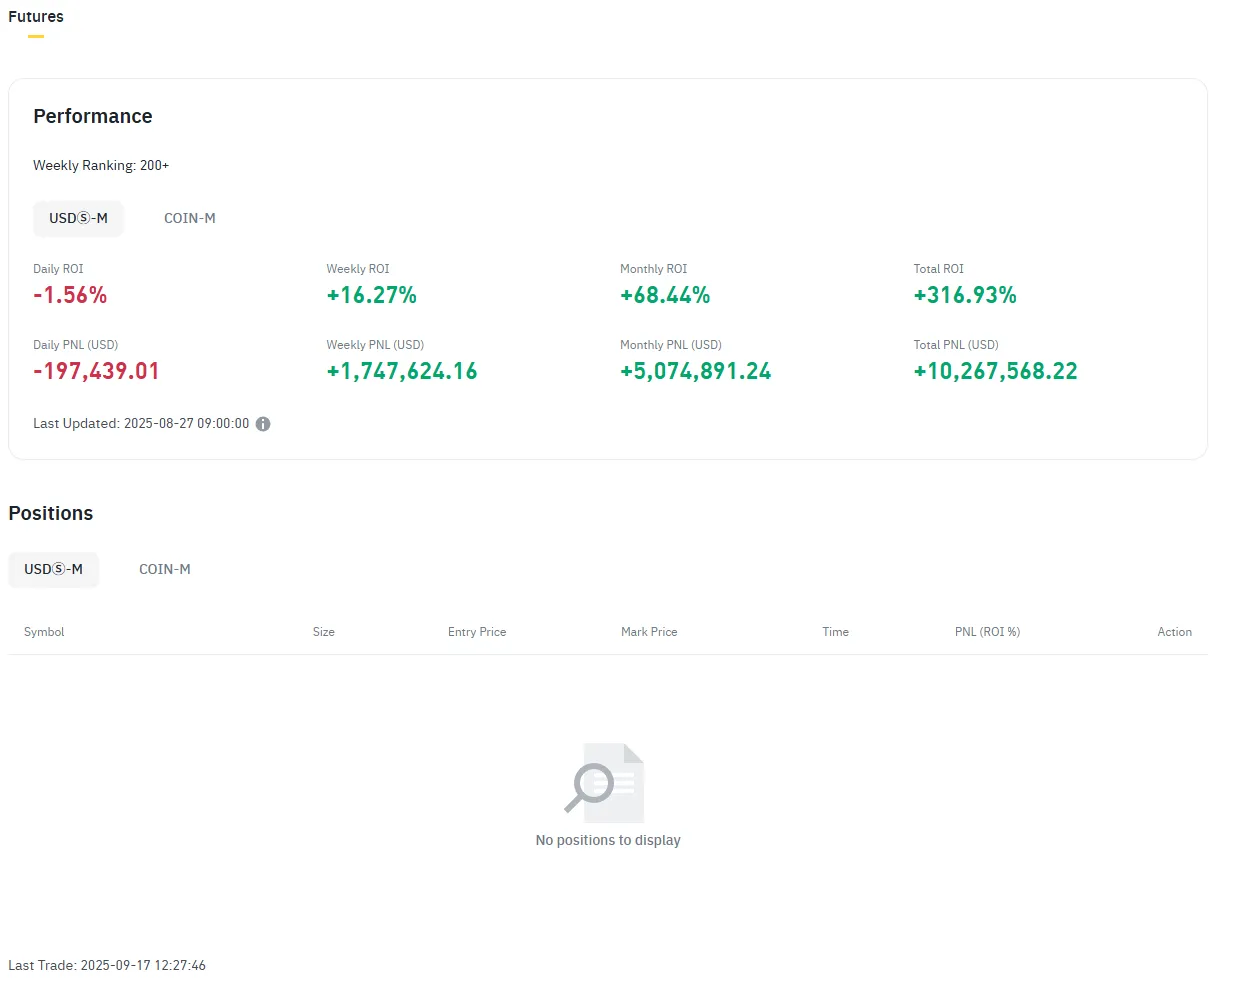Click the Mark Price column header
1239x985 pixels.
click(649, 632)
